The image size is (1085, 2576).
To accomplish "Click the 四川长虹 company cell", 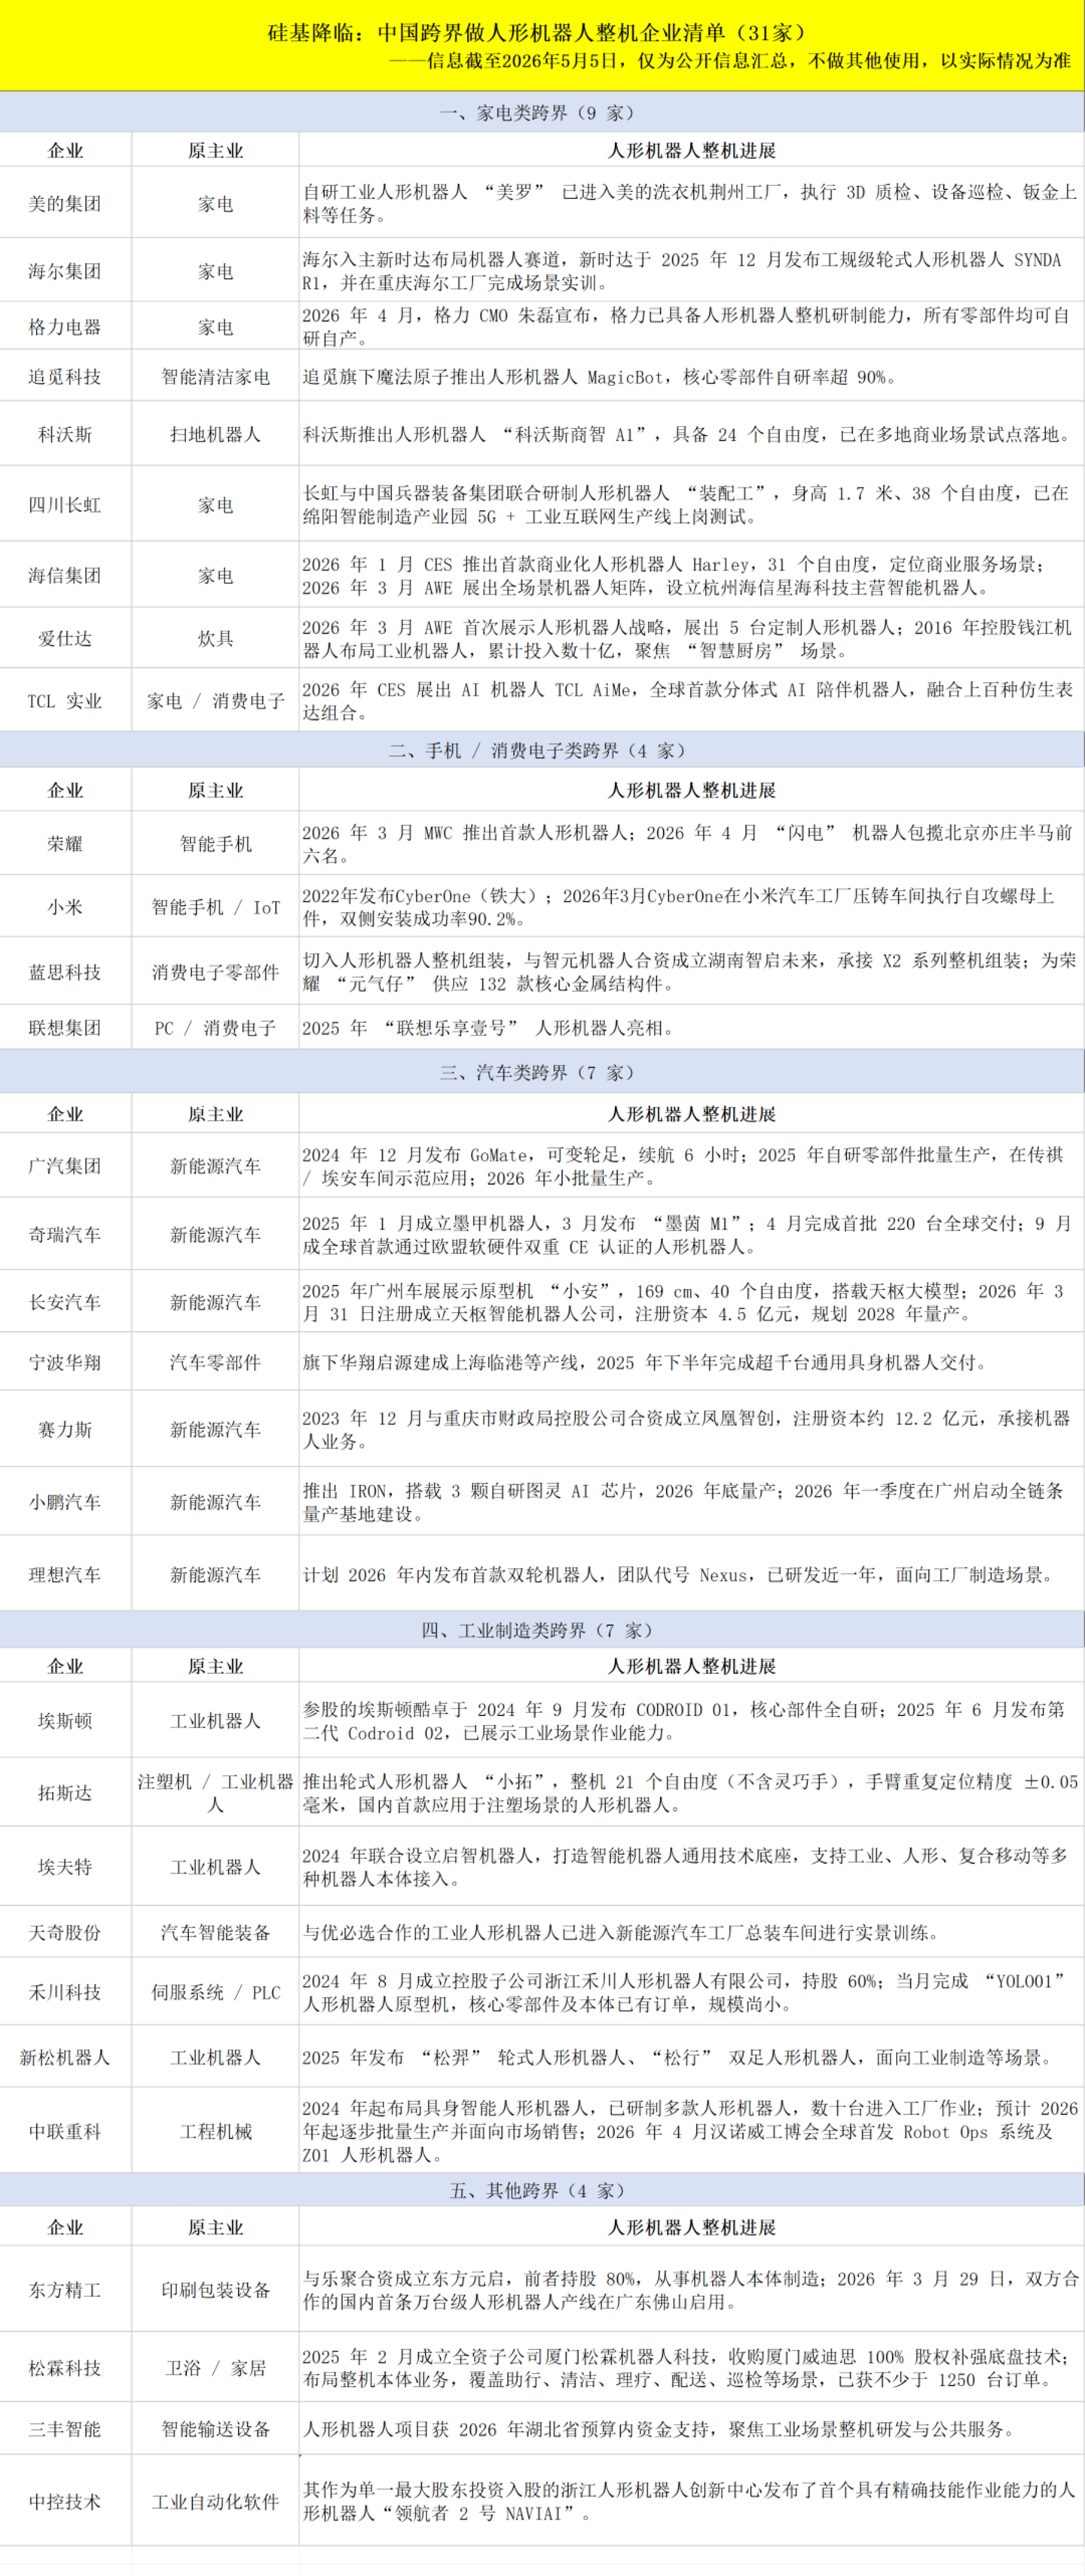I will click(65, 505).
